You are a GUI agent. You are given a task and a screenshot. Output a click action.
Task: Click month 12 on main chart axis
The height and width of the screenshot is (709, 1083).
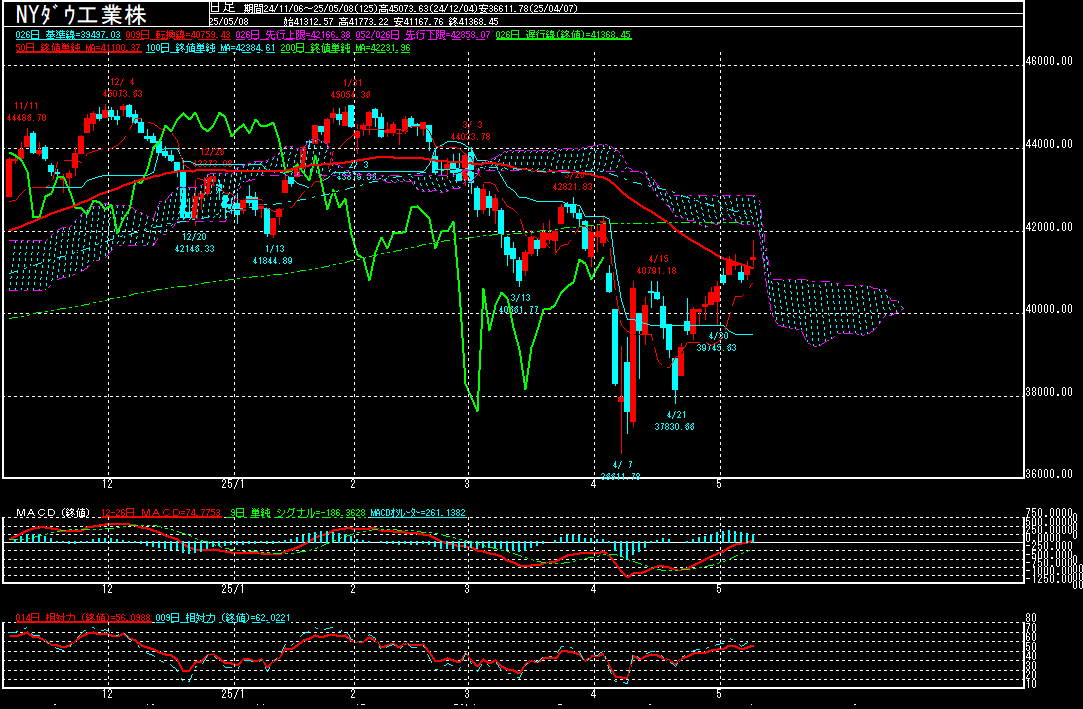tap(107, 484)
